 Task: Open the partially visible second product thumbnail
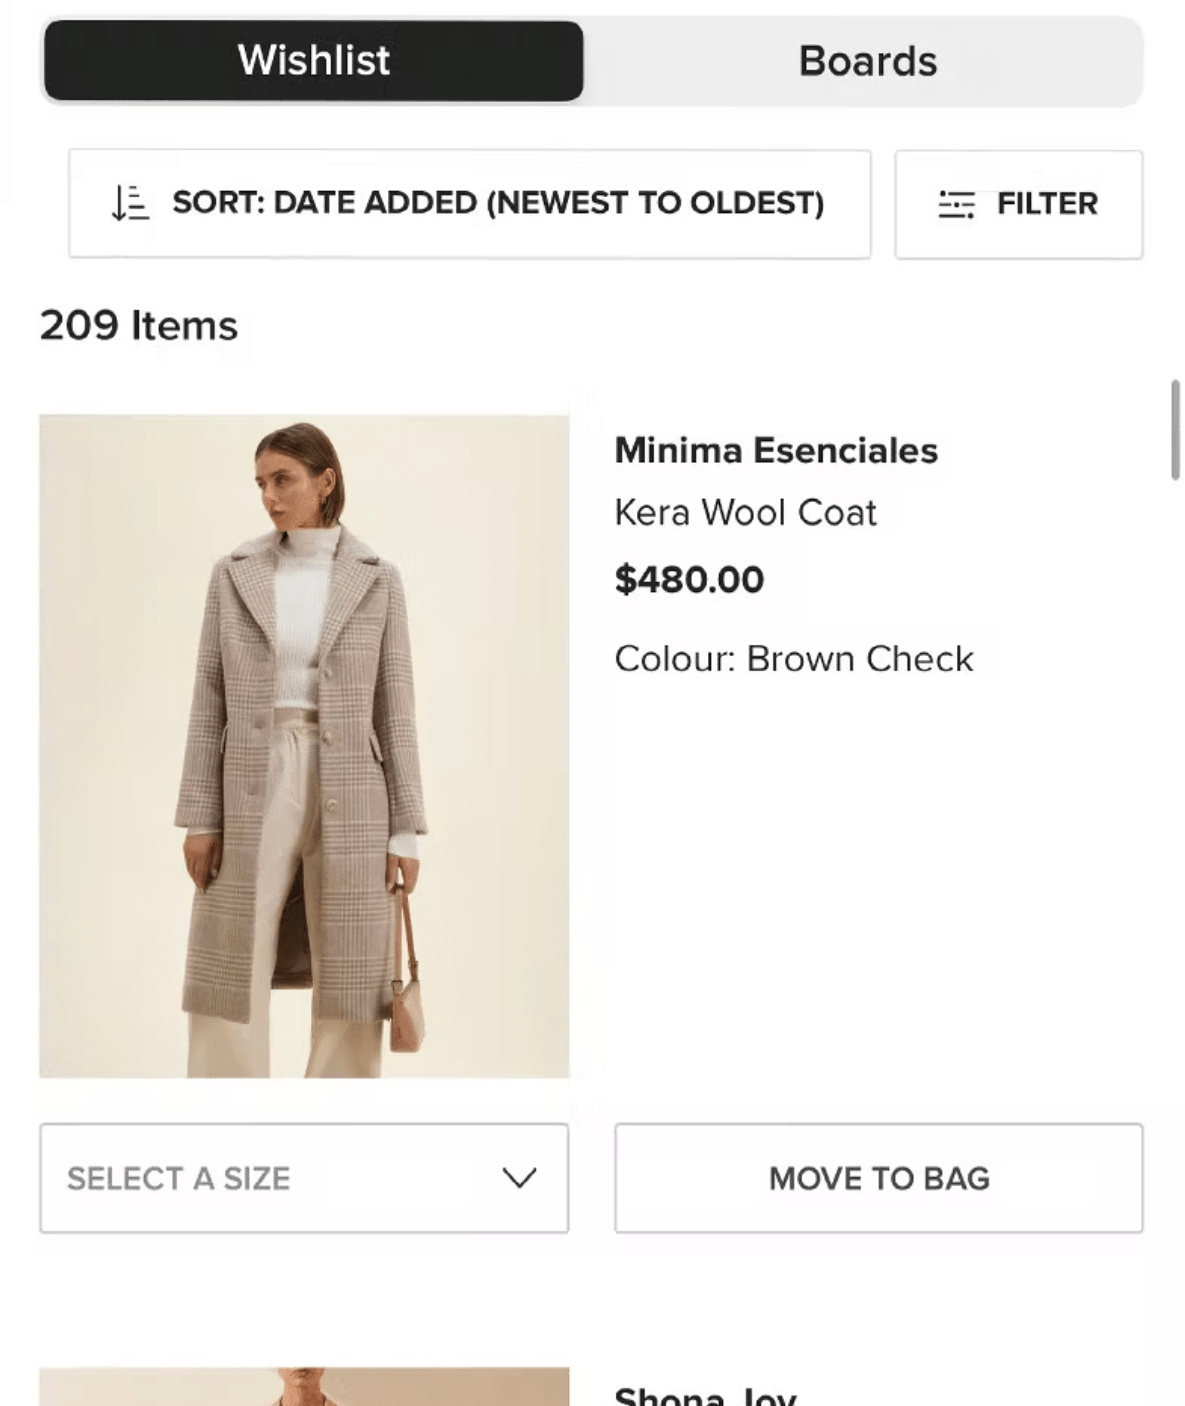click(x=304, y=1387)
